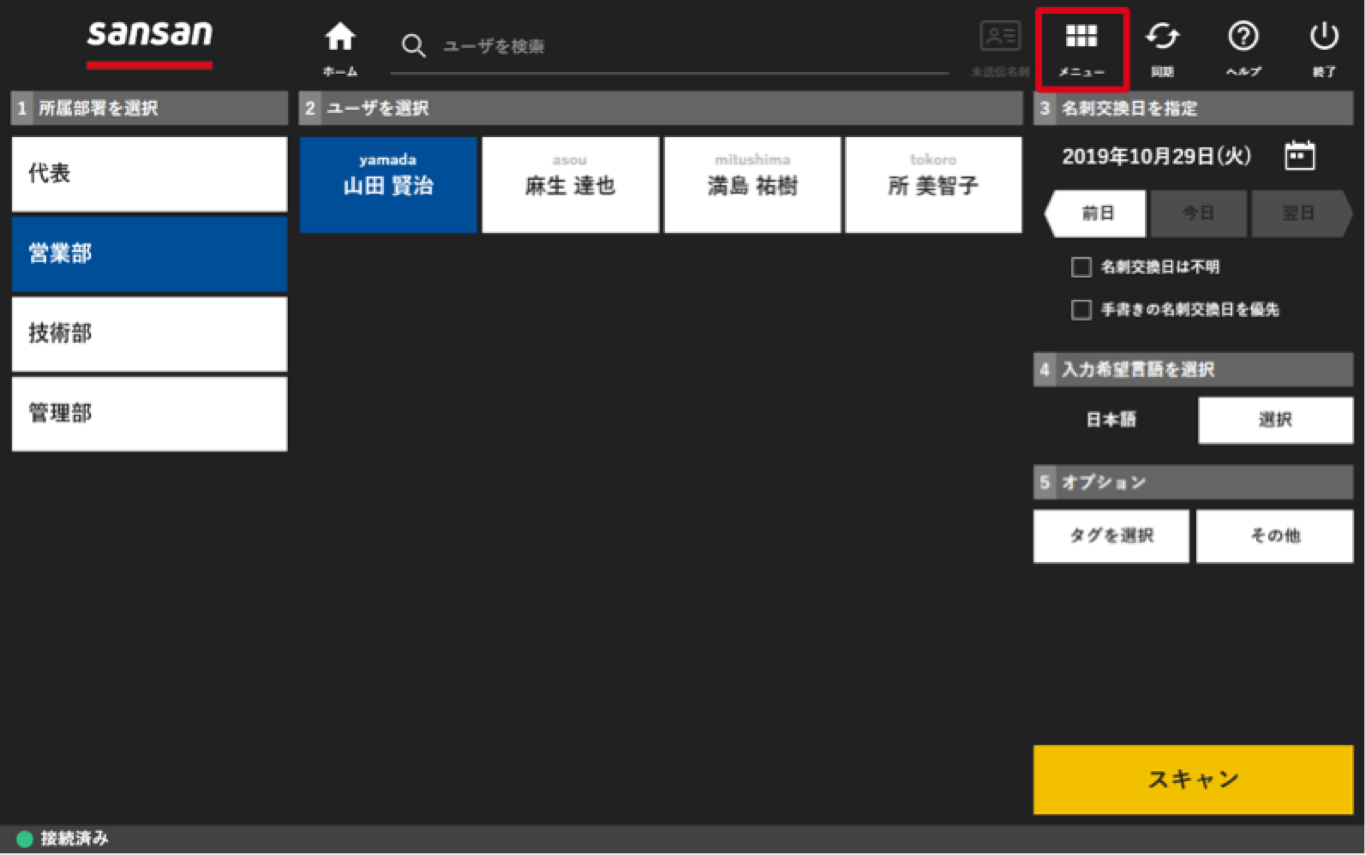Screen dimensions: 1366x855
Task: Open the その他 options panel
Action: pos(1275,536)
